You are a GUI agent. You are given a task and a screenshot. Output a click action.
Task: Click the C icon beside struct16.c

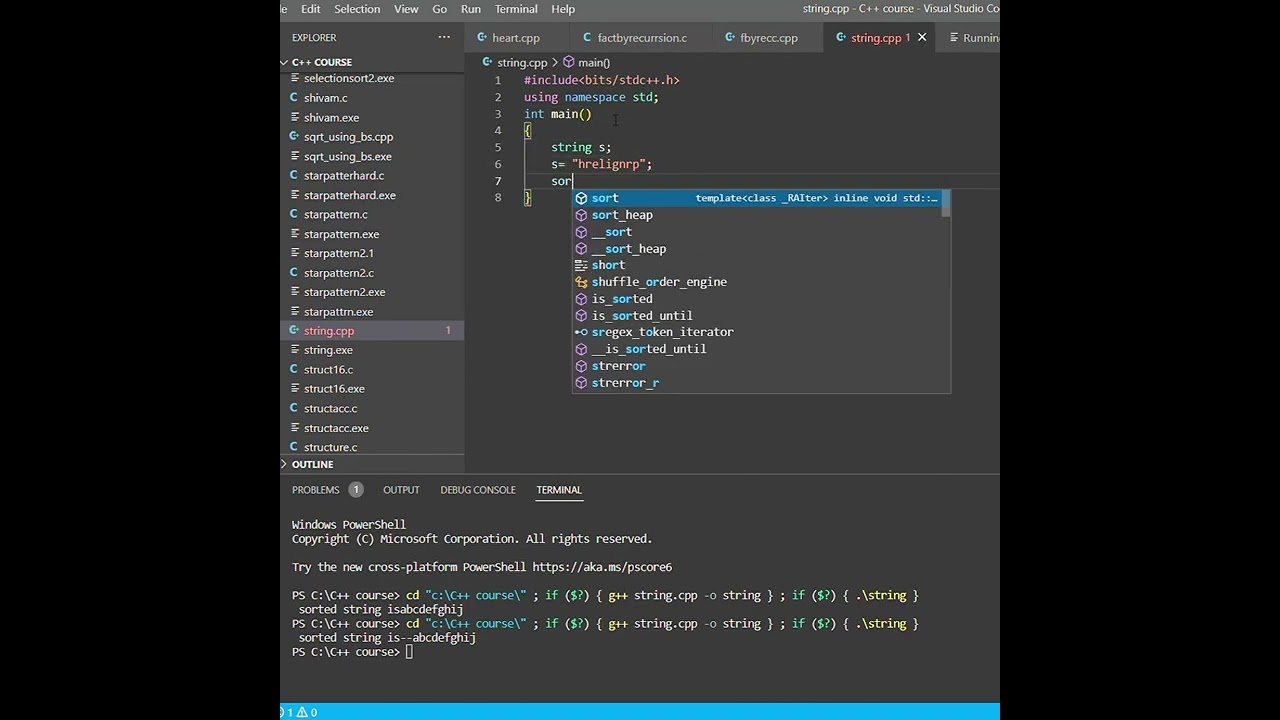click(x=294, y=369)
